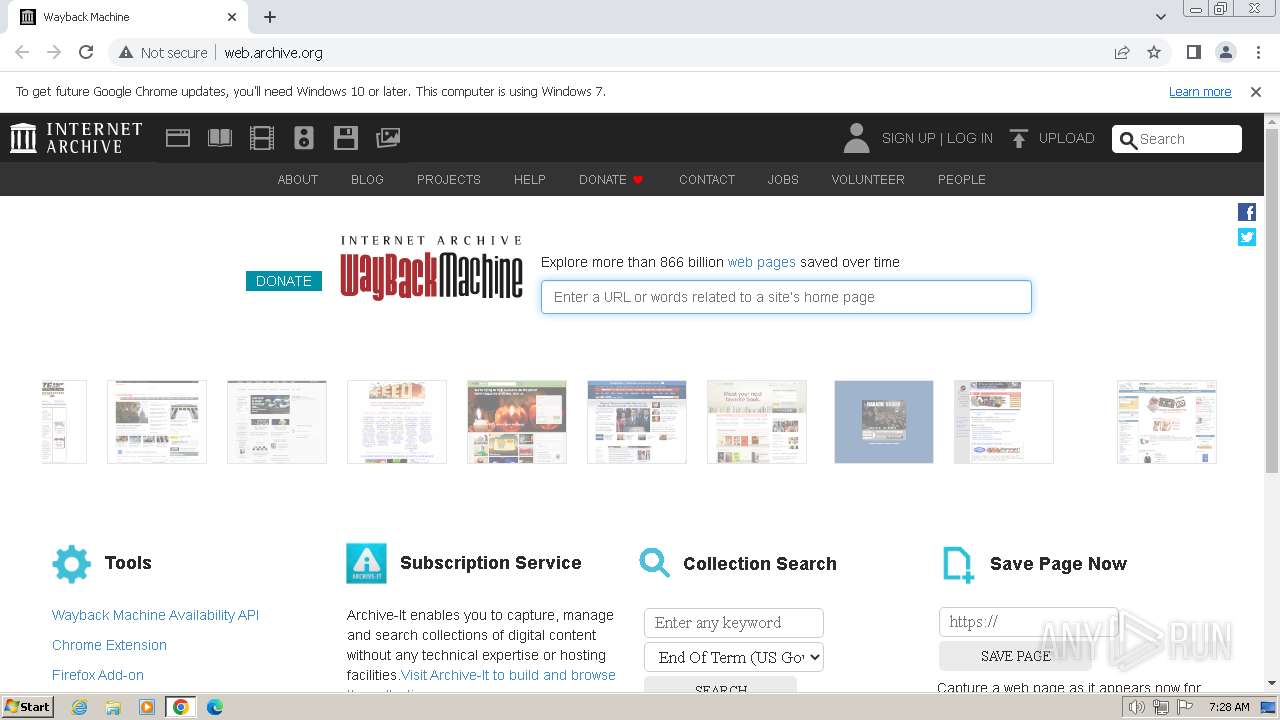Click the user avatar icon
The height and width of the screenshot is (720, 1280).
pos(856,138)
